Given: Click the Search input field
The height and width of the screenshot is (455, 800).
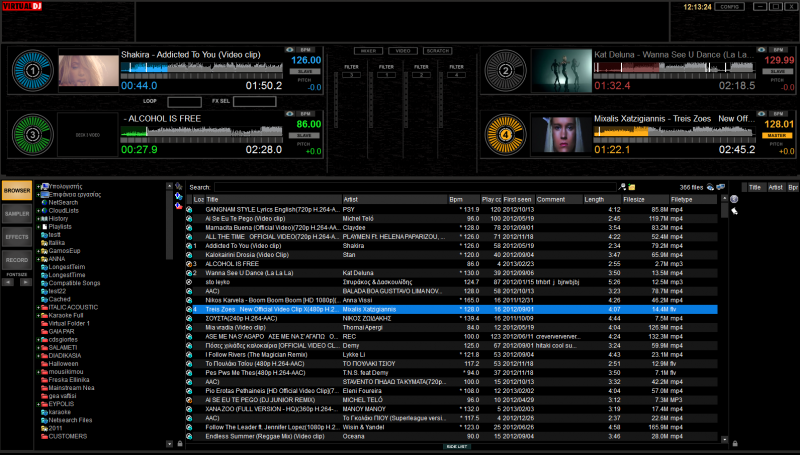Looking at the screenshot, I should click(x=415, y=187).
